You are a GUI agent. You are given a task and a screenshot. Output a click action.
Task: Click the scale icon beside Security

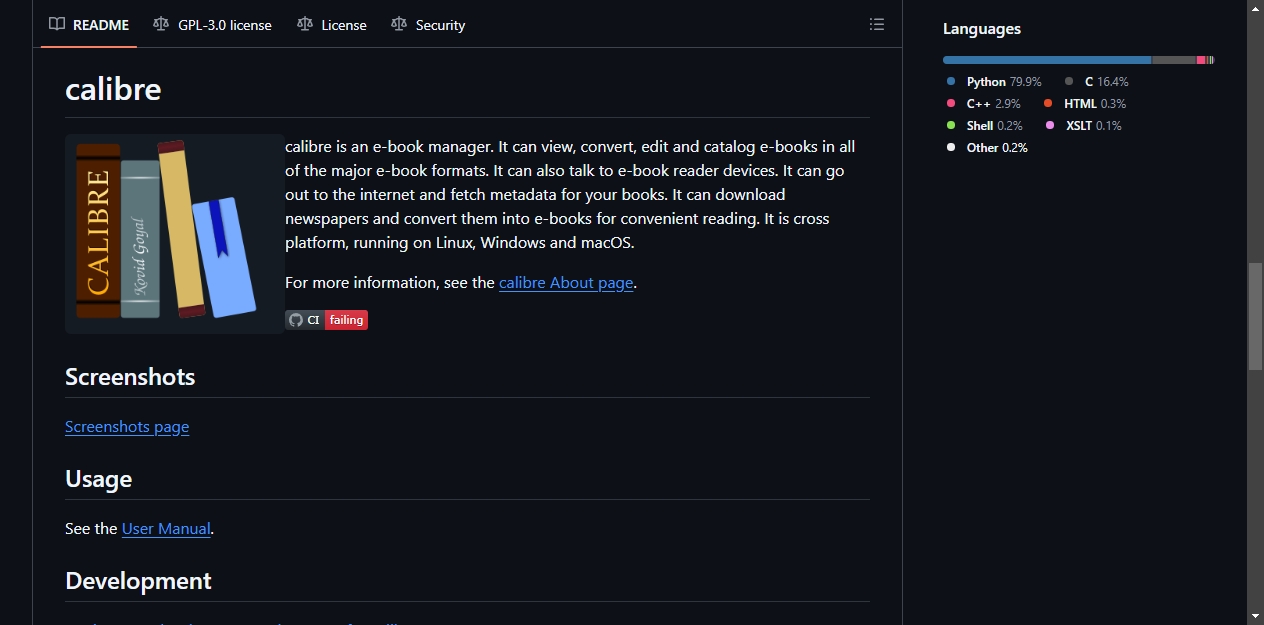point(399,25)
